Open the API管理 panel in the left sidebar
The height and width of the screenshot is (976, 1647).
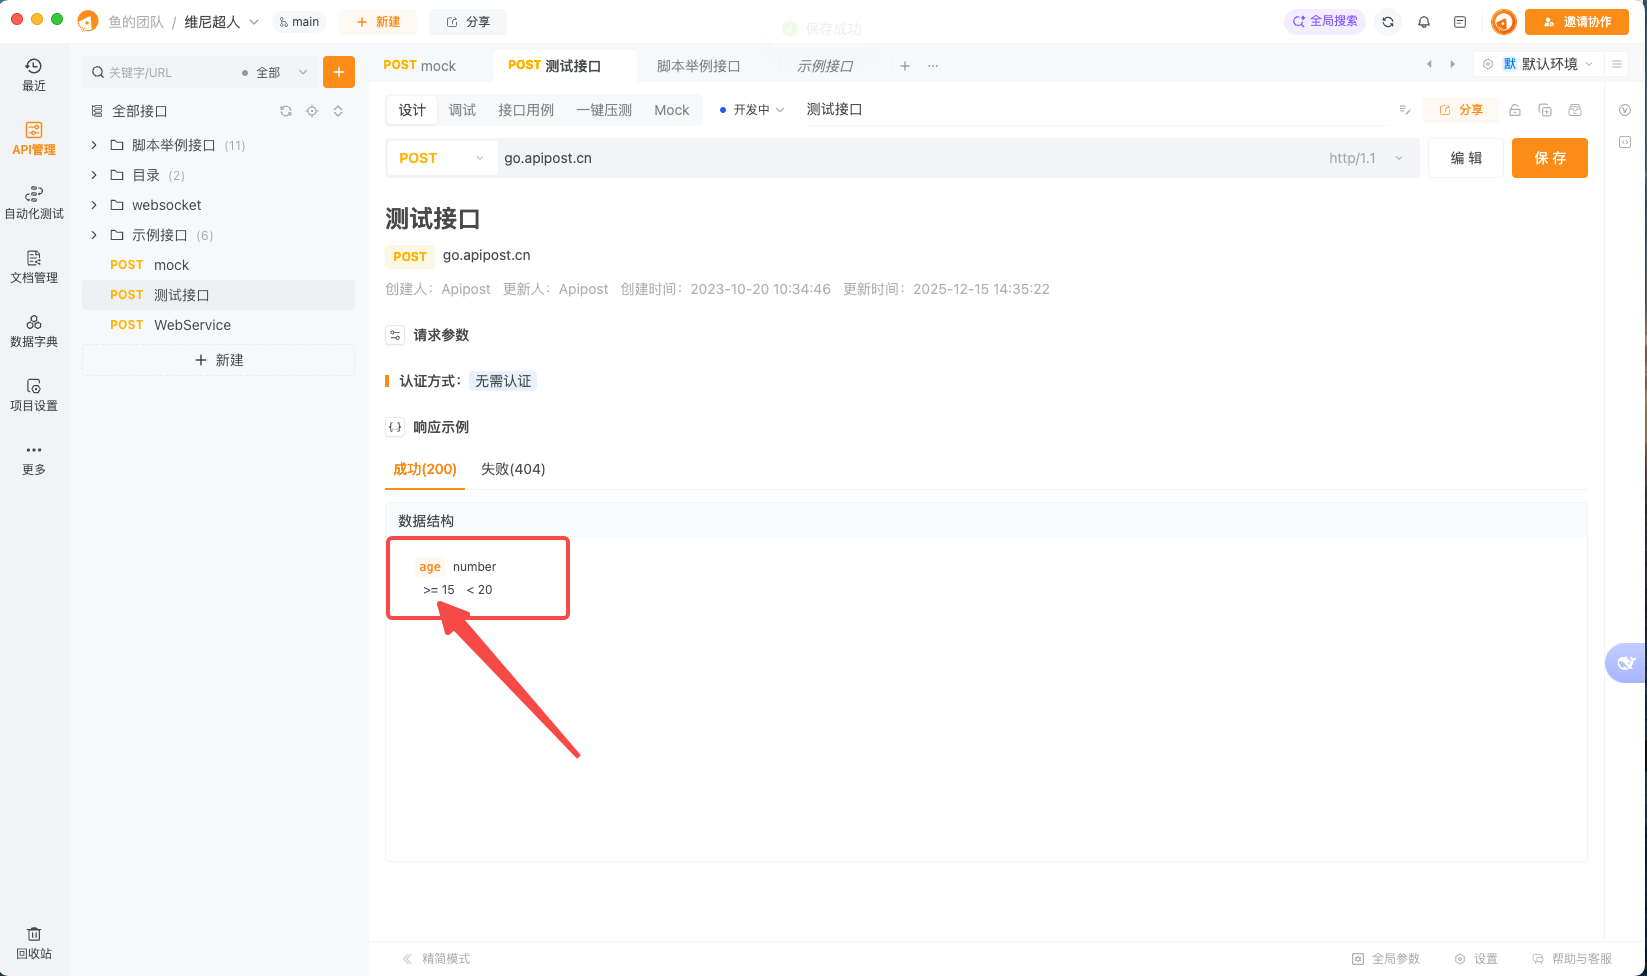pyautogui.click(x=33, y=140)
